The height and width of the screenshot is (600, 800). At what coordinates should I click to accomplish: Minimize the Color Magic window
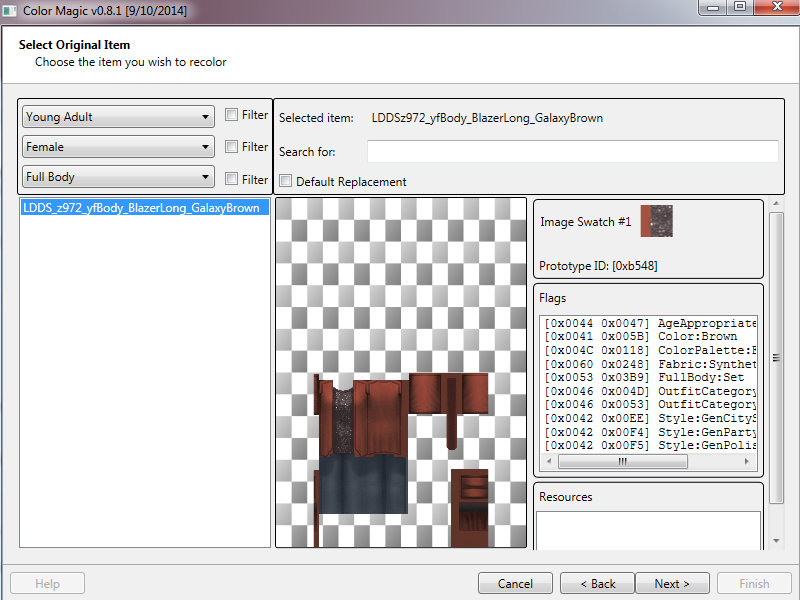coord(714,7)
